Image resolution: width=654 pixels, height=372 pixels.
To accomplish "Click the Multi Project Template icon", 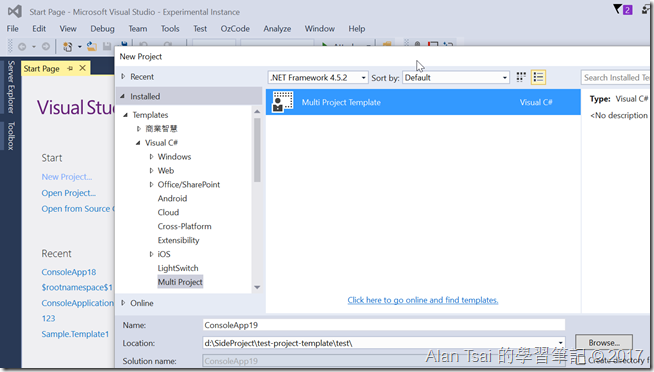I will coord(283,102).
